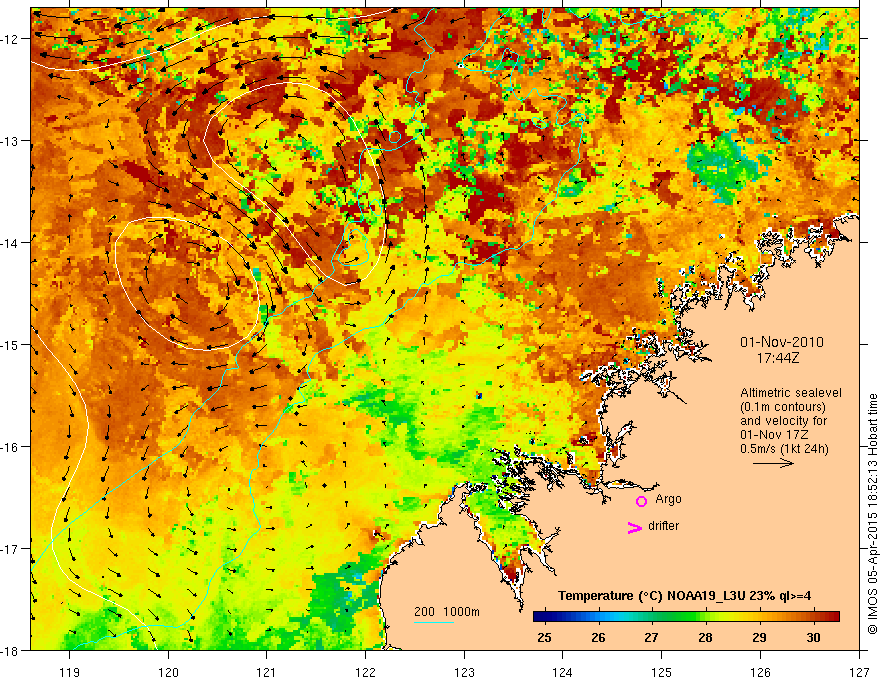Click the color bar label '26'
Viewport: 880px width, 680px height.
(598, 637)
